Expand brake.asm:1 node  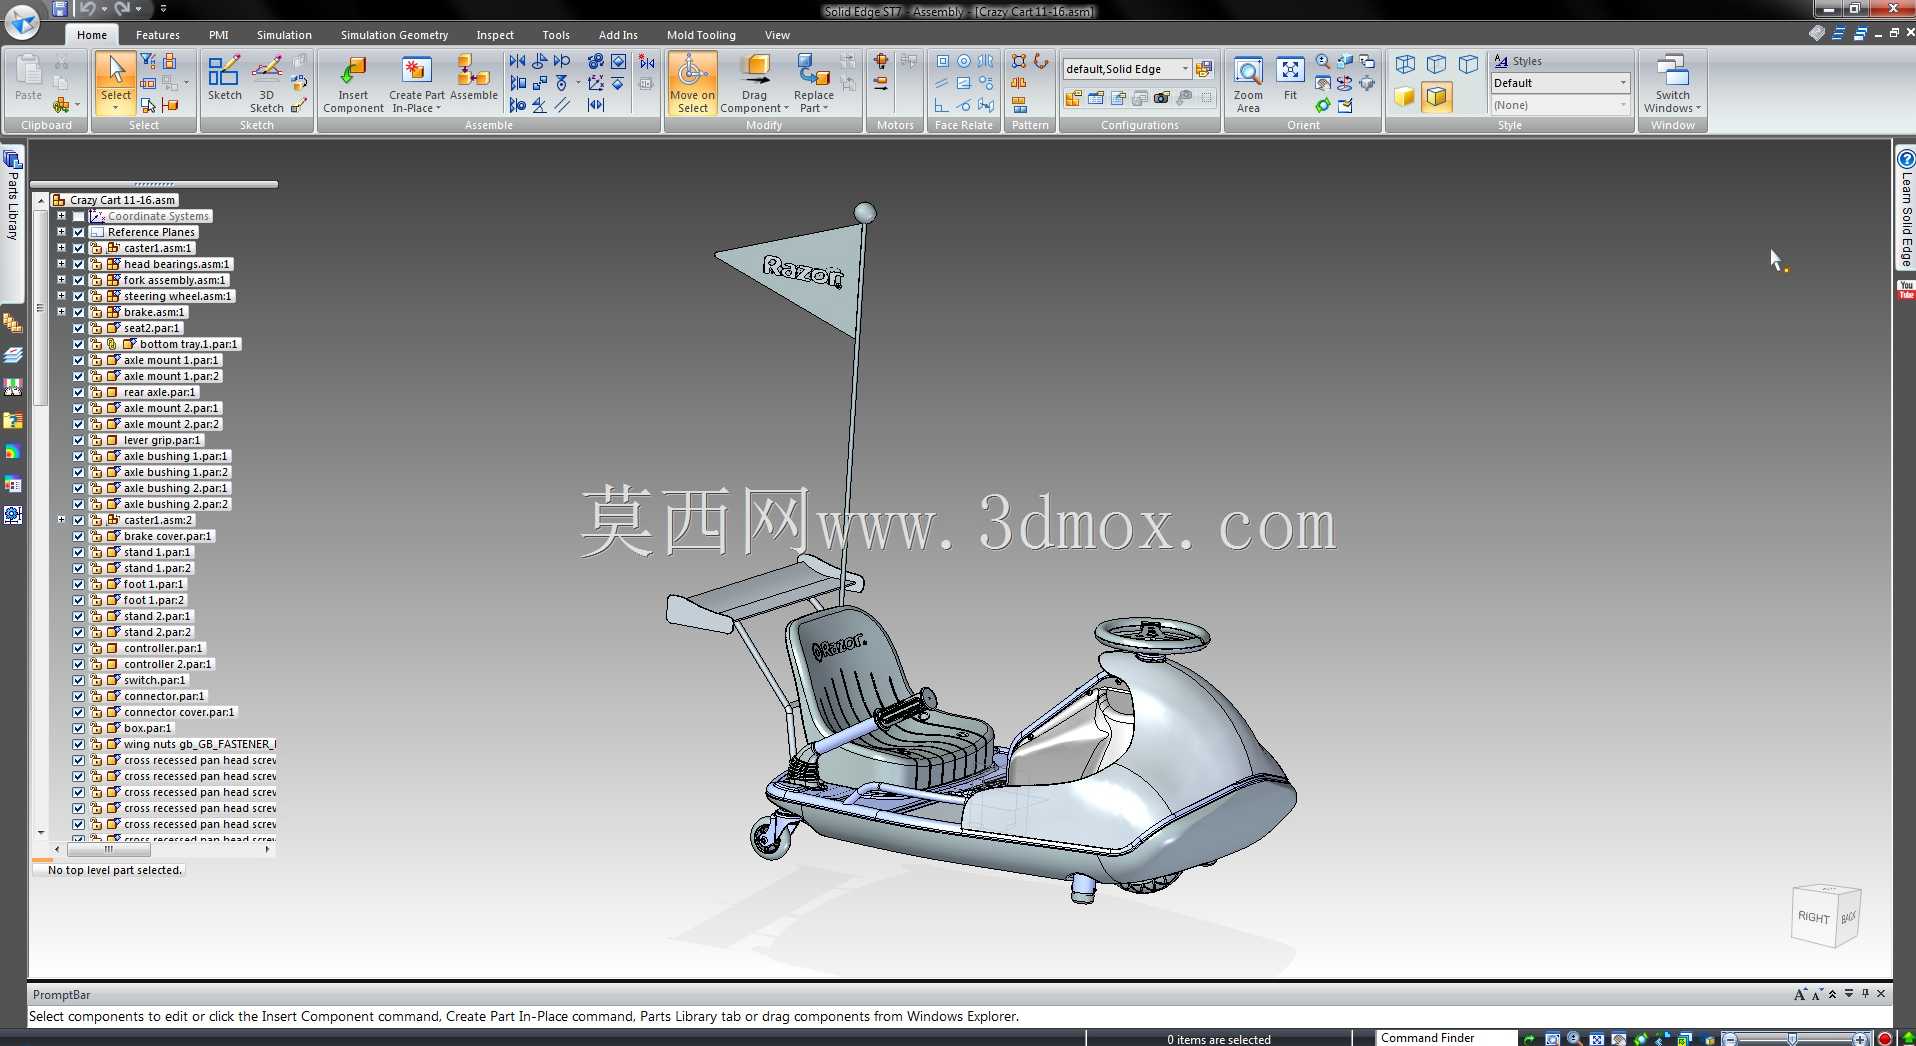(61, 312)
